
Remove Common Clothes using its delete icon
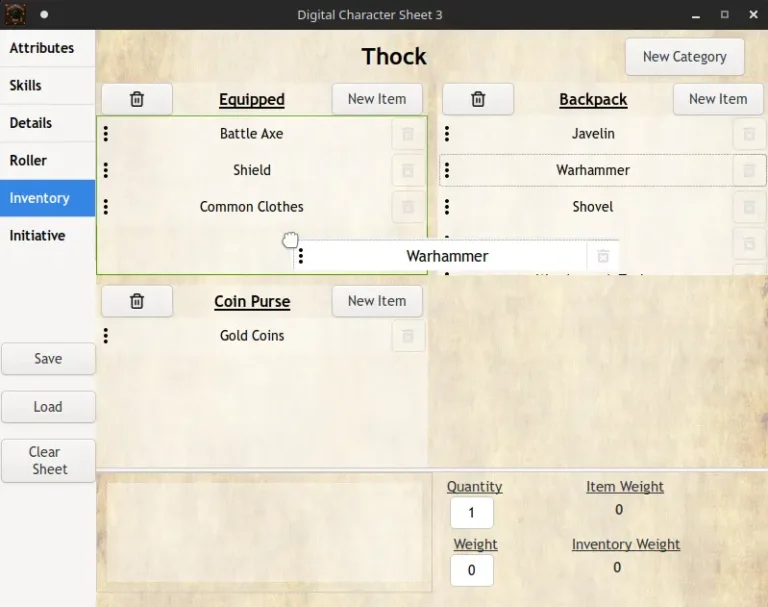tap(408, 207)
